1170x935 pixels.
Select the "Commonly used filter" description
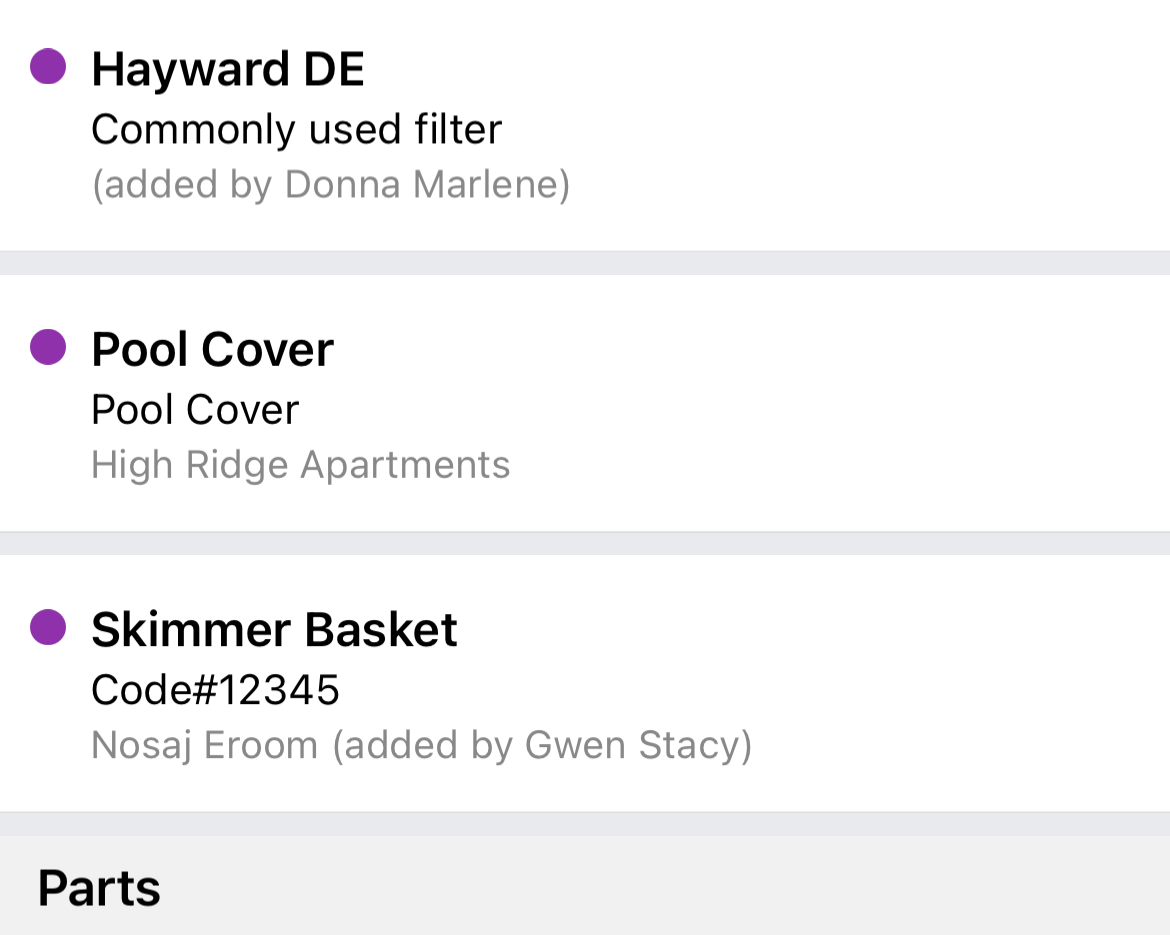coord(296,129)
